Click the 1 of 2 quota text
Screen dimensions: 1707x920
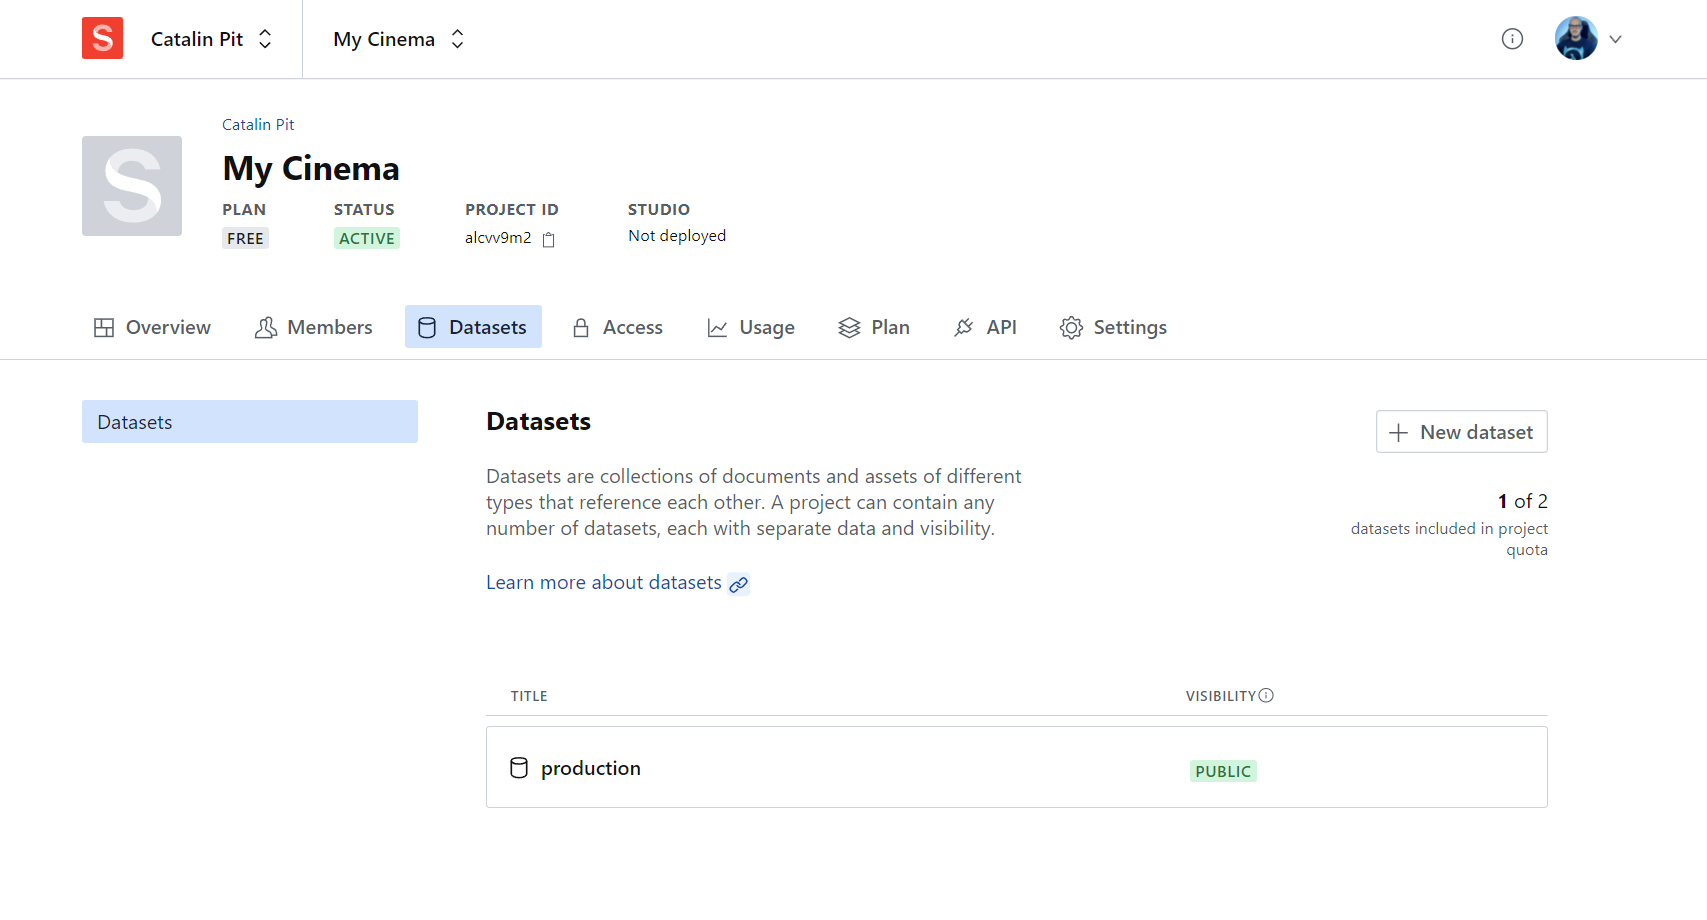coord(1522,501)
